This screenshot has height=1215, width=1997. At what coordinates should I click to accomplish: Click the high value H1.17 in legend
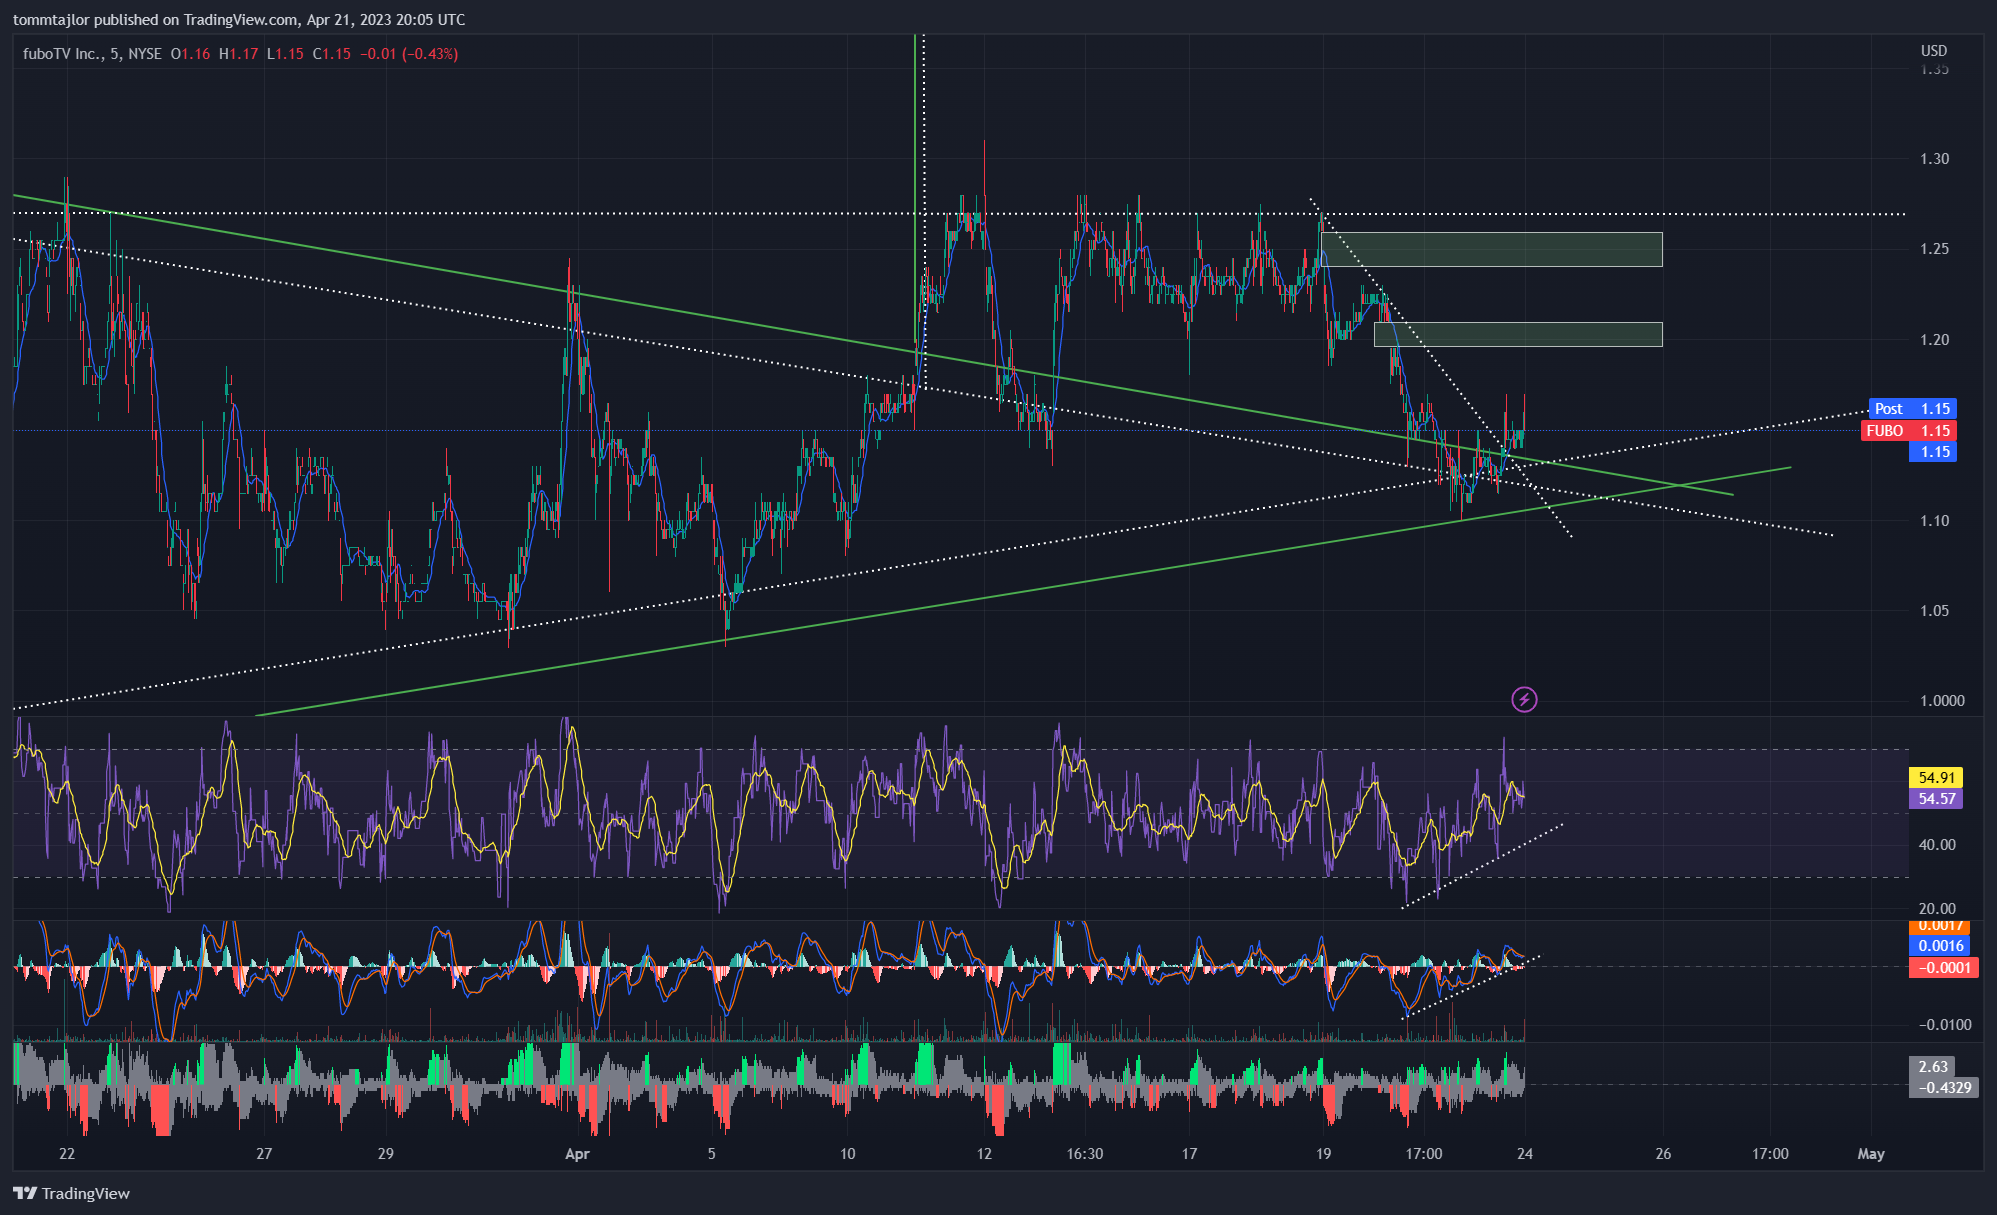coord(238,54)
